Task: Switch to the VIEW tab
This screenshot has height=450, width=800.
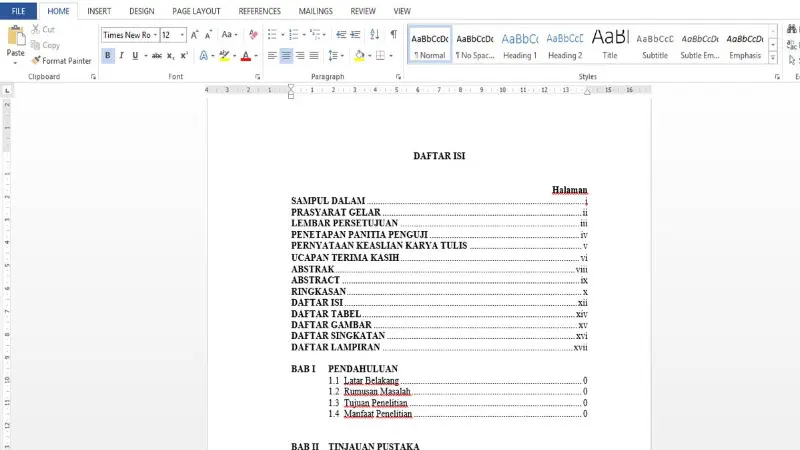Action: click(x=402, y=11)
